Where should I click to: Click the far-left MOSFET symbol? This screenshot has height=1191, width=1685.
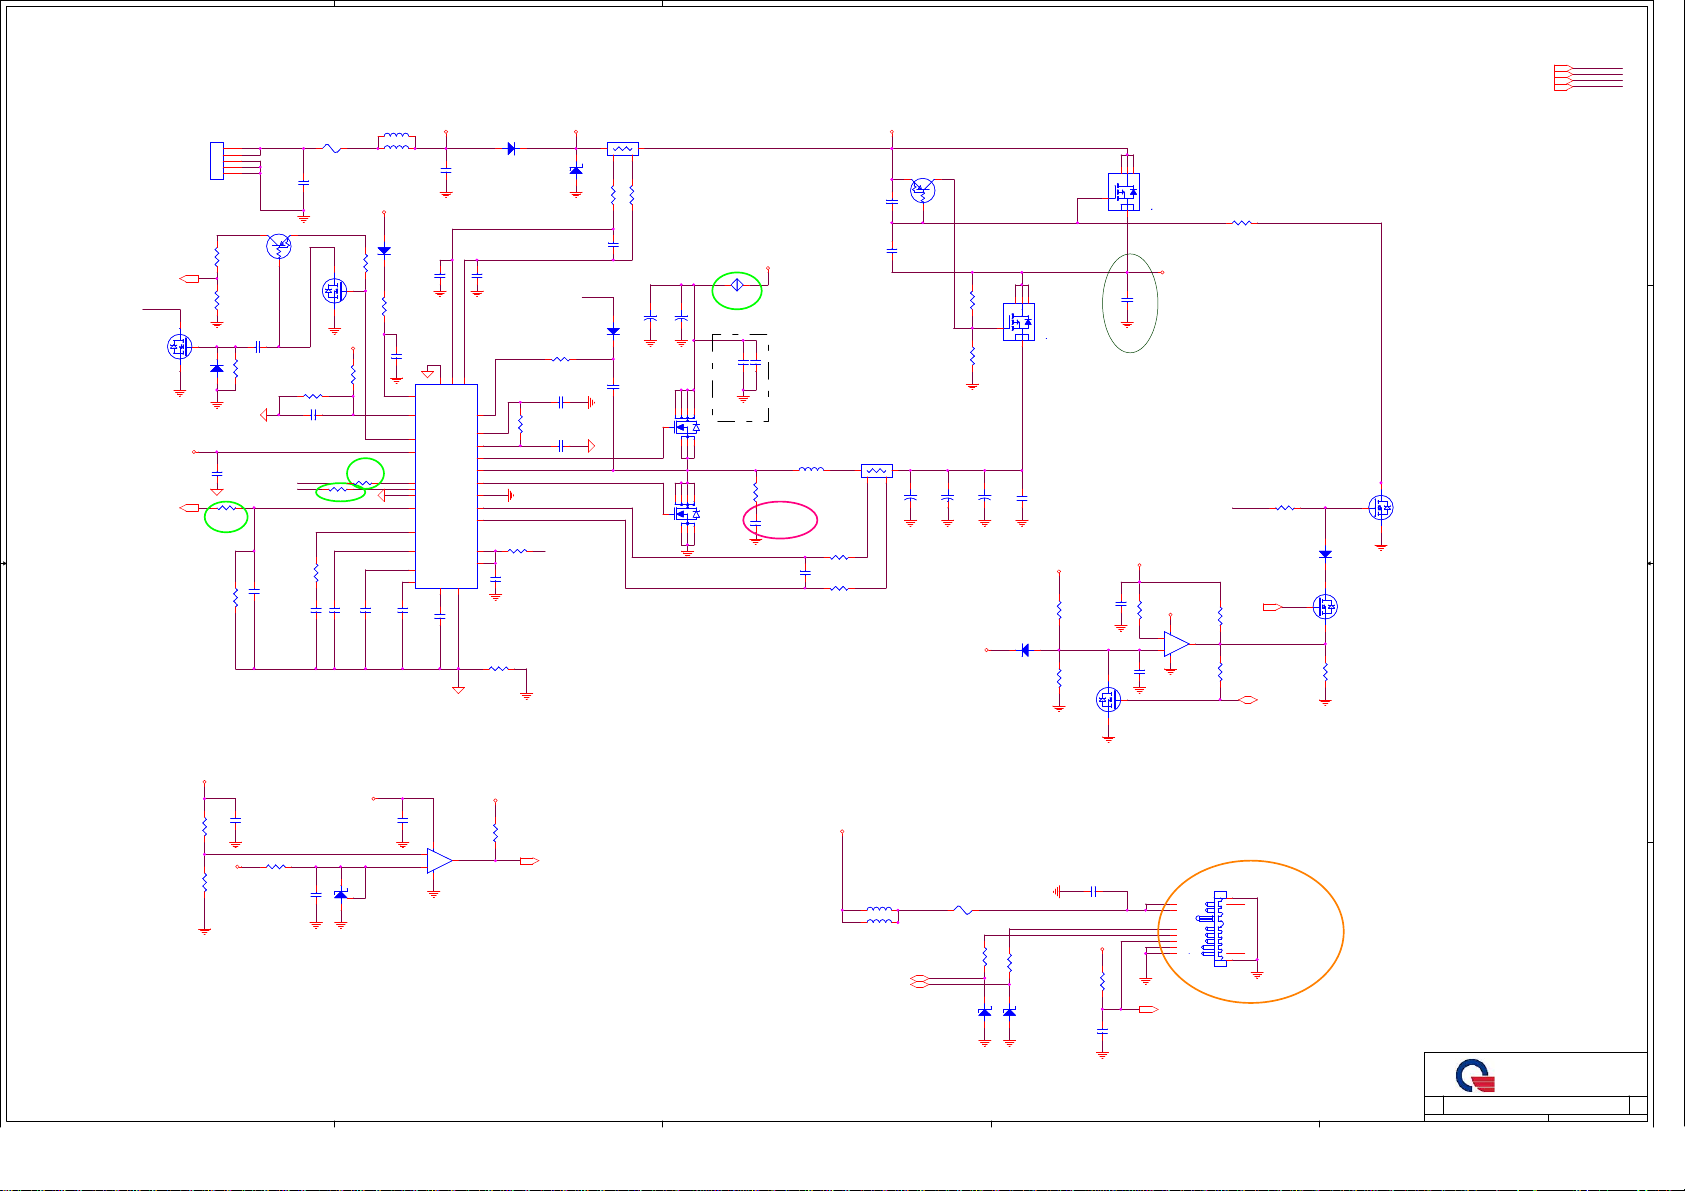coord(179,347)
